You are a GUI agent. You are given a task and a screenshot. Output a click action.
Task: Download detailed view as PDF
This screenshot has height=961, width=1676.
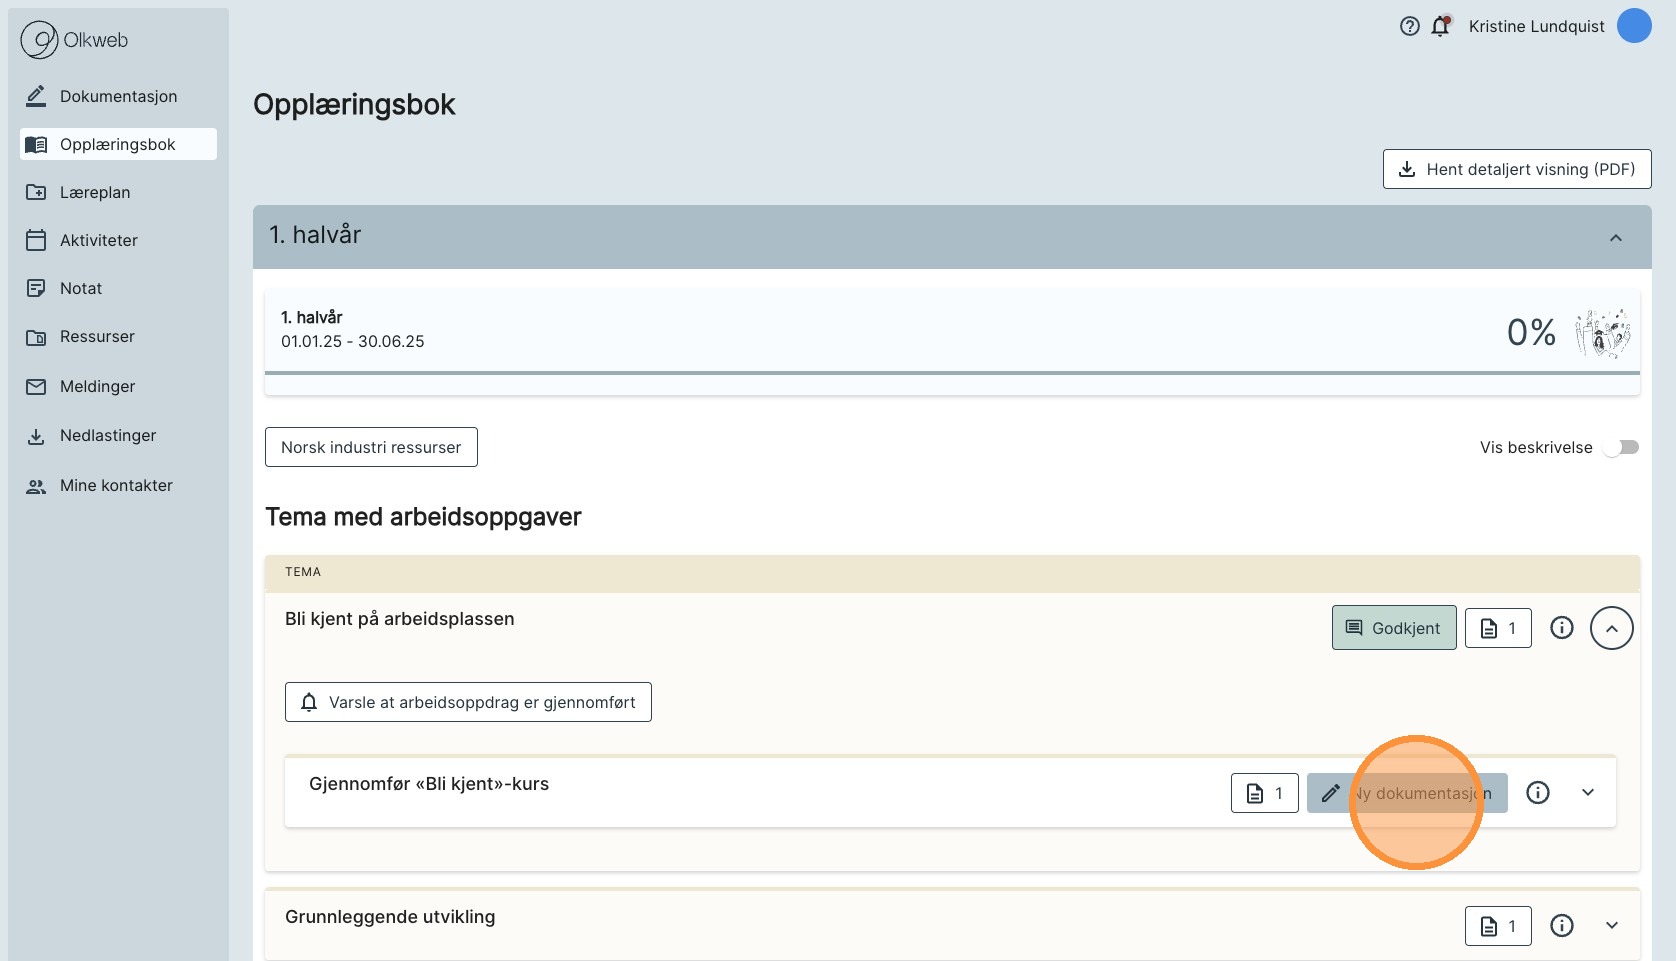(1516, 169)
